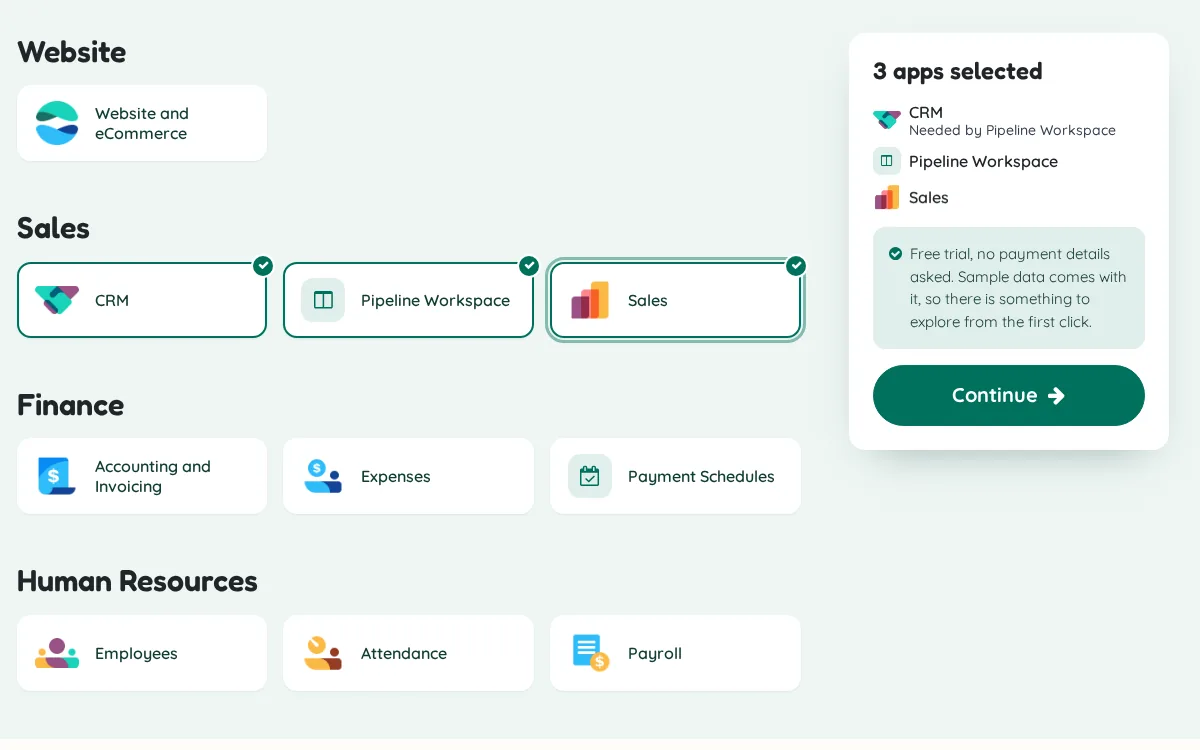The height and width of the screenshot is (750, 1200).
Task: Click the Payment Schedules calendar icon
Action: click(x=590, y=476)
